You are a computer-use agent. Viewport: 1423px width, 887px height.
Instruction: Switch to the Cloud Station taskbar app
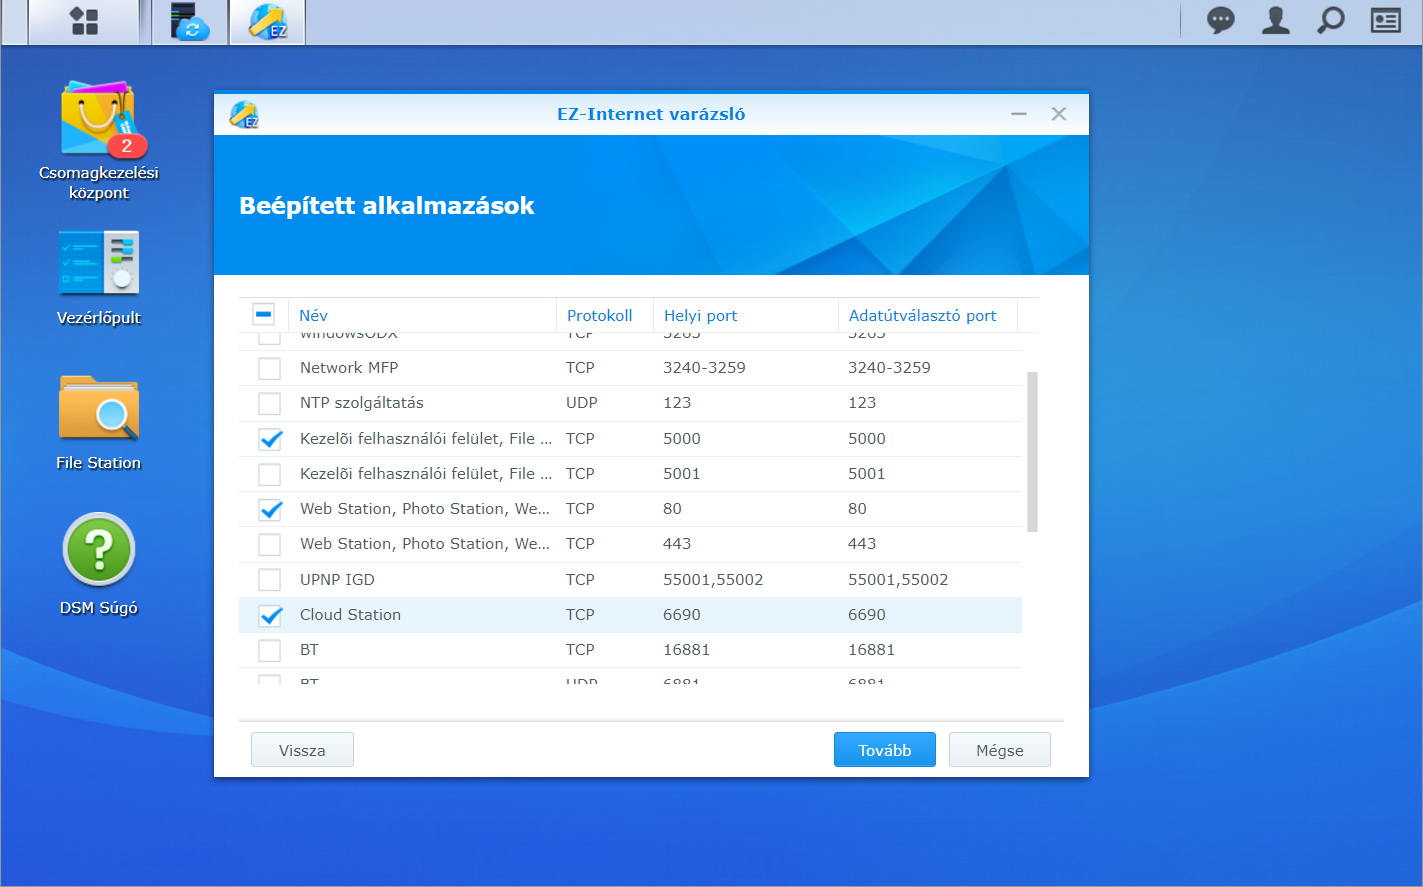point(190,22)
